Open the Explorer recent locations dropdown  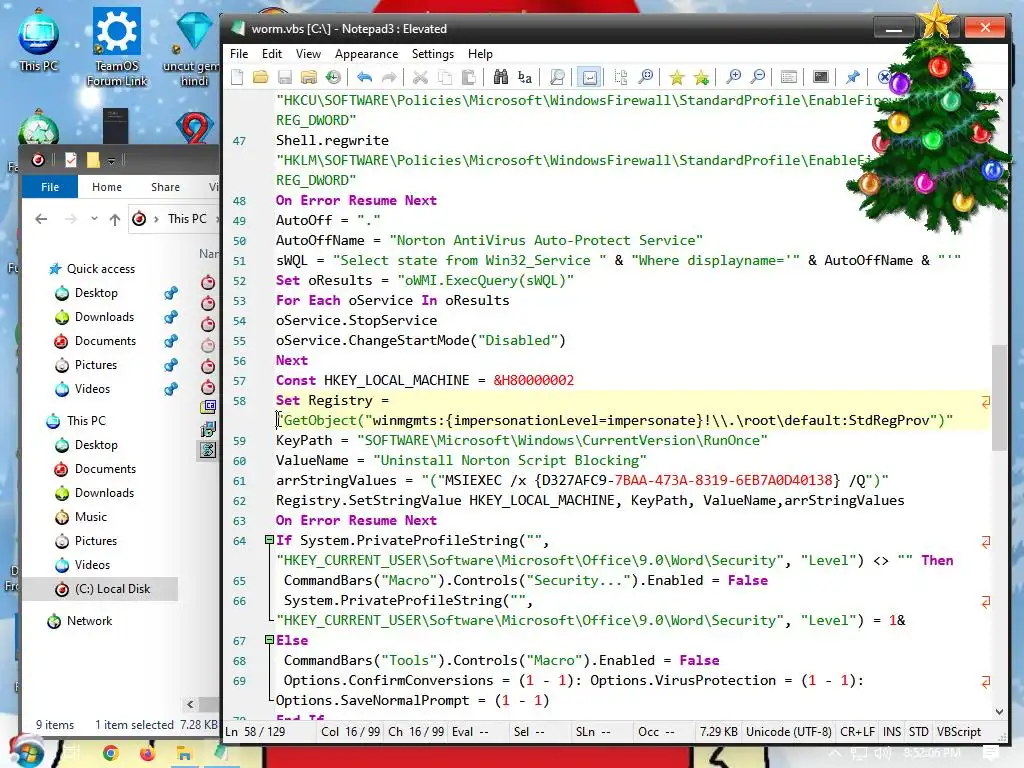pyautogui.click(x=94, y=219)
